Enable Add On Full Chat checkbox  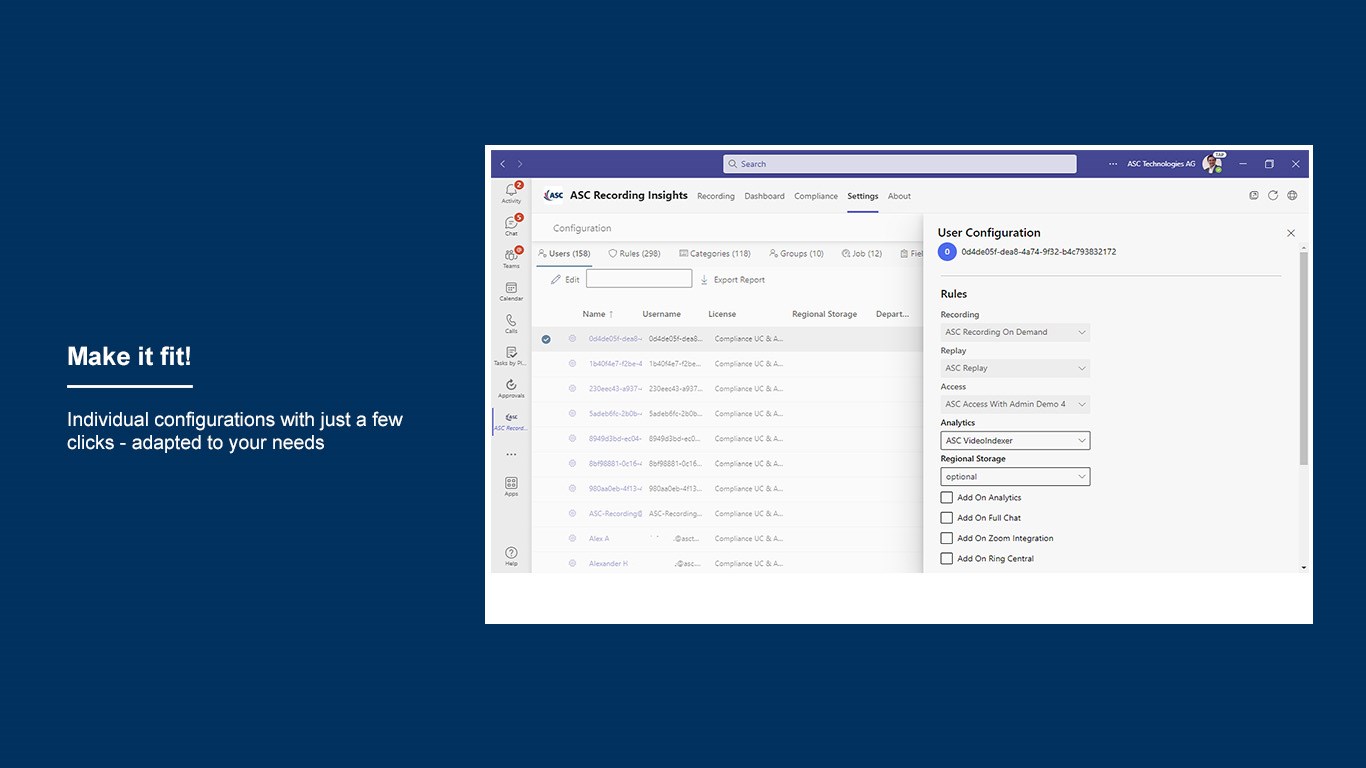pos(946,518)
